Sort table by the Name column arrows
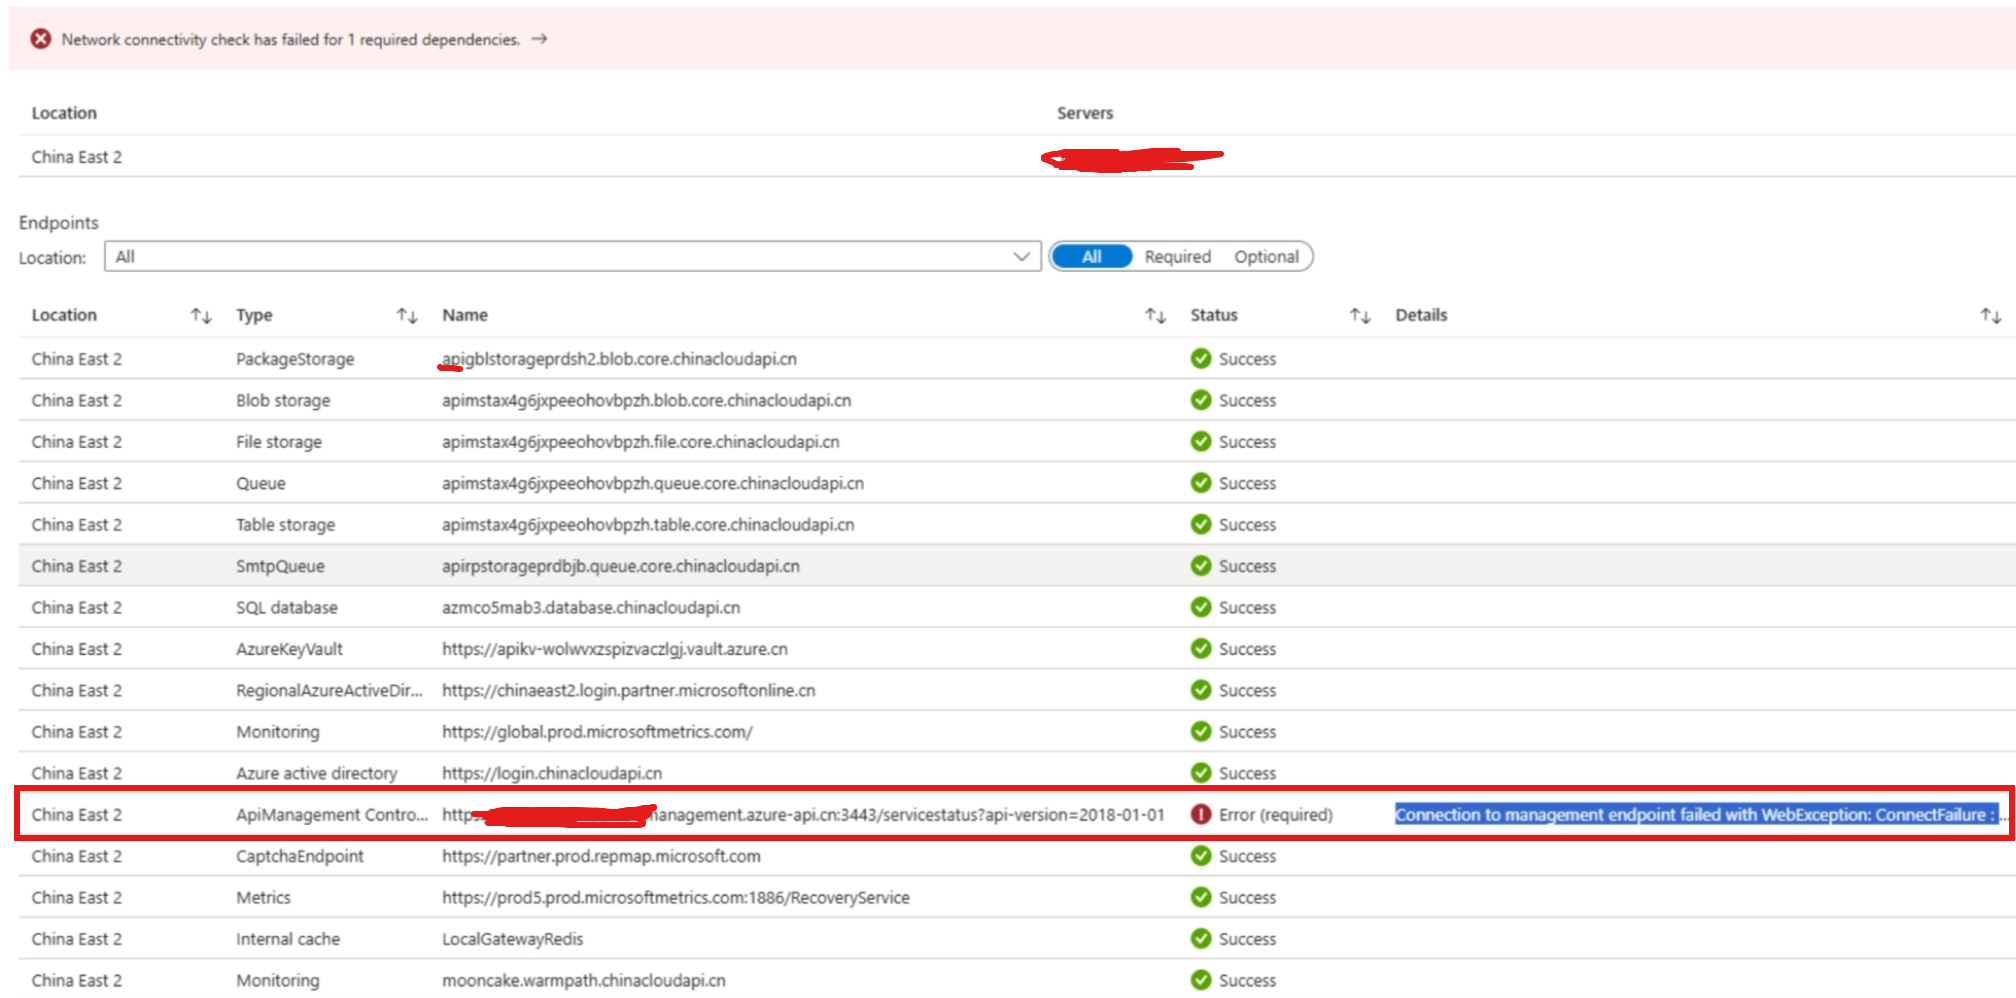 click(x=1156, y=316)
